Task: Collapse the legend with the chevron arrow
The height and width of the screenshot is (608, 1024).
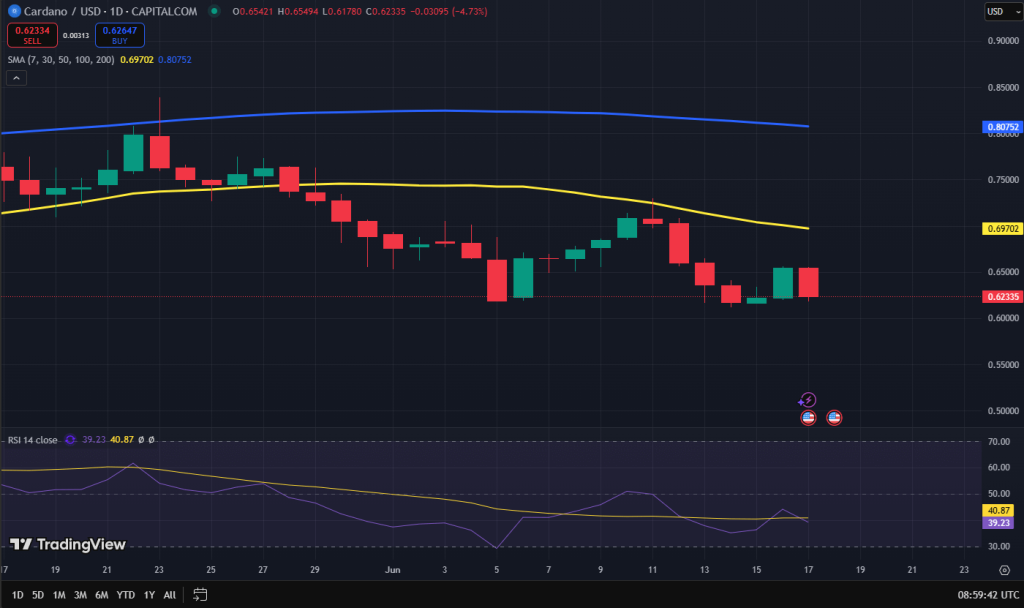Action: [15, 78]
